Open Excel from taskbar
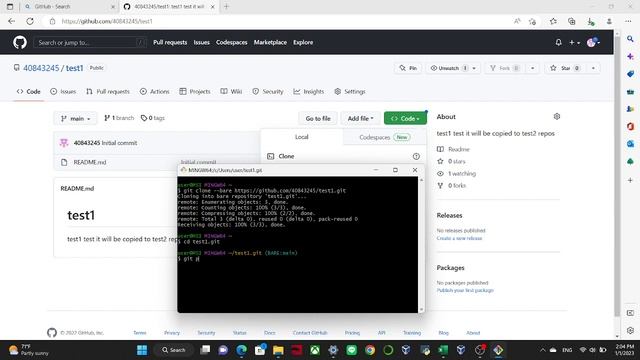Screen dimensions: 640x360 (443, 350)
